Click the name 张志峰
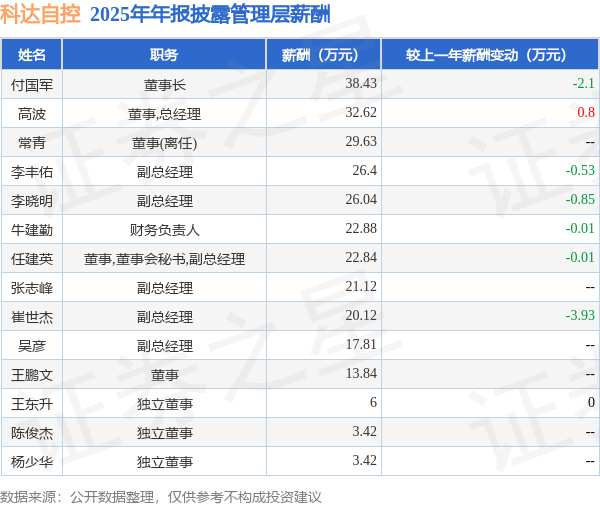 [x=32, y=288]
